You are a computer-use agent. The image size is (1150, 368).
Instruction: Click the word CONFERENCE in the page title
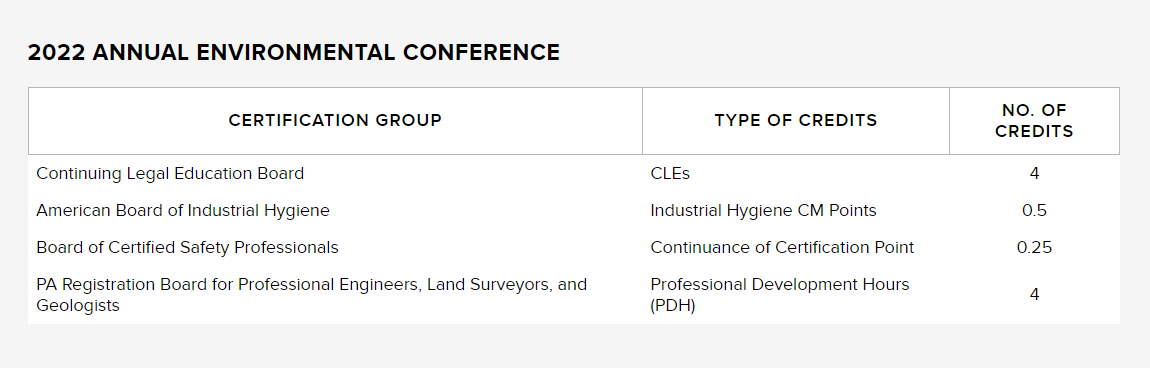(x=481, y=53)
